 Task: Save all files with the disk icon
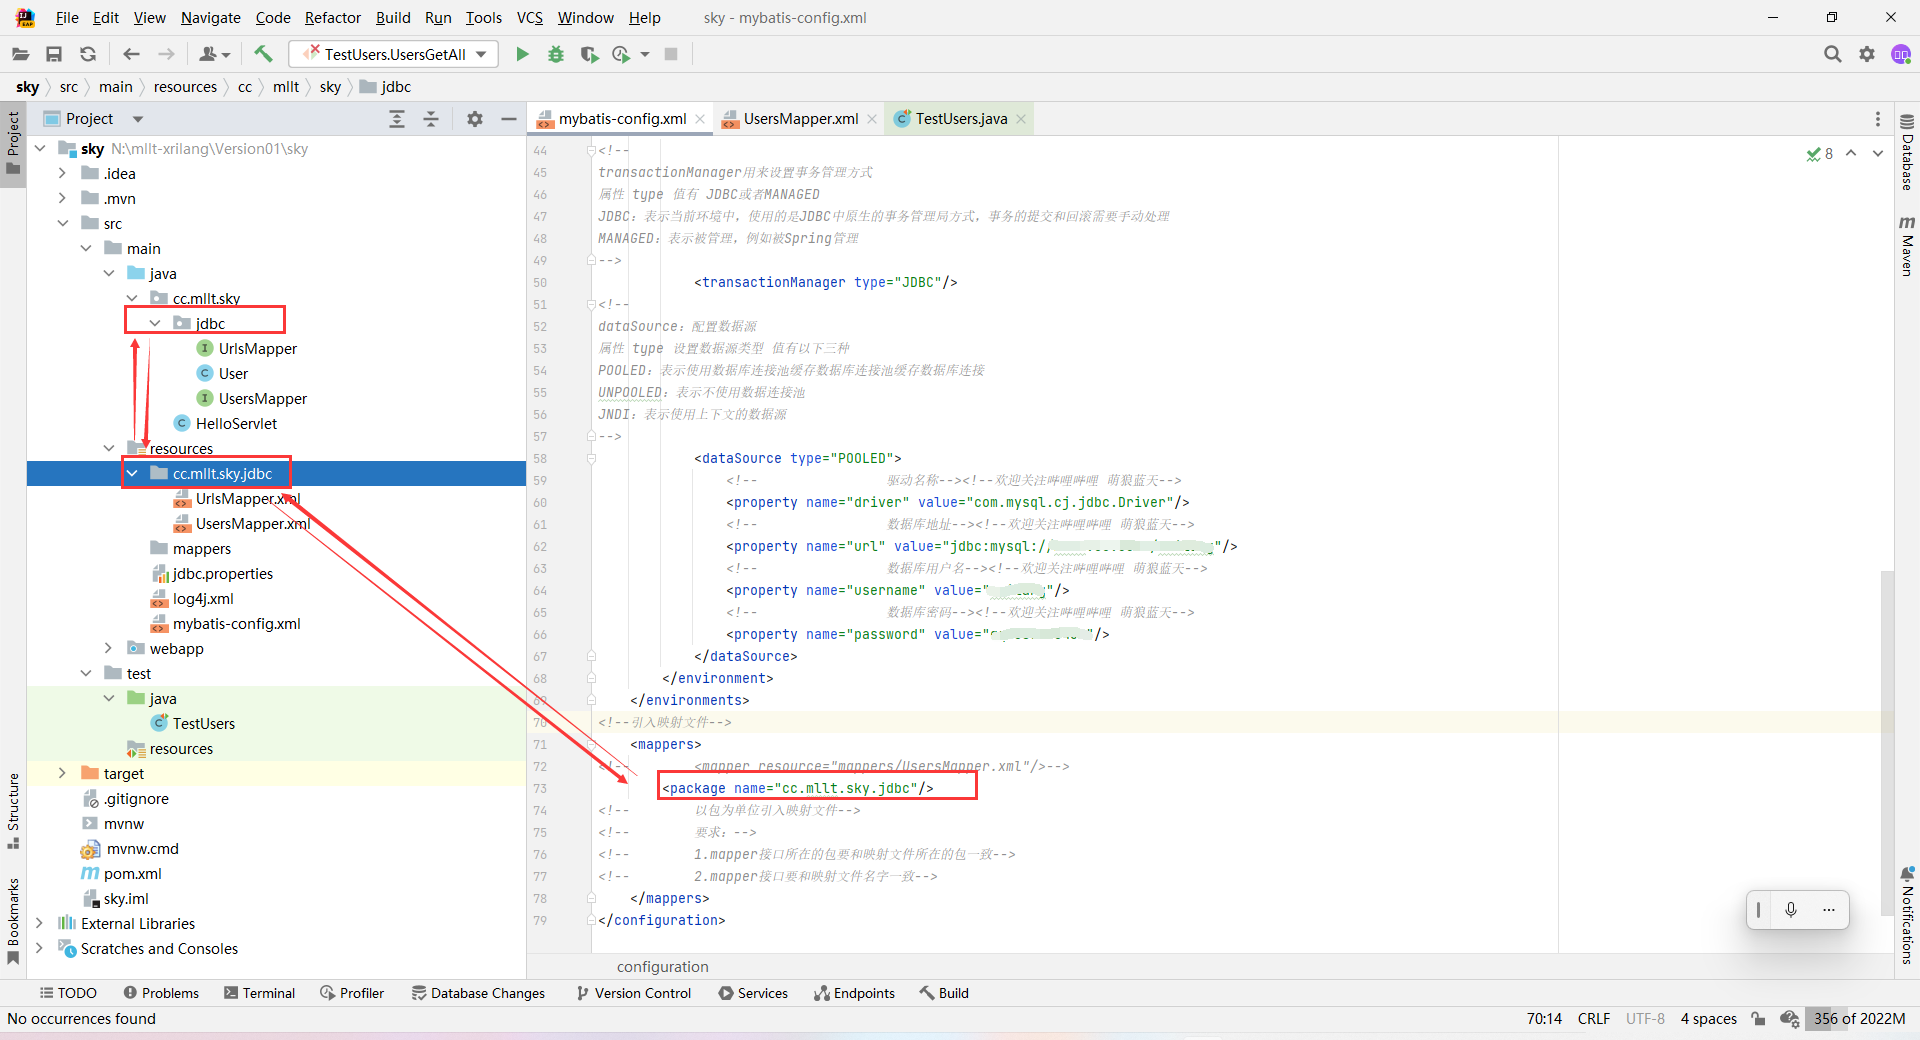tap(54, 54)
